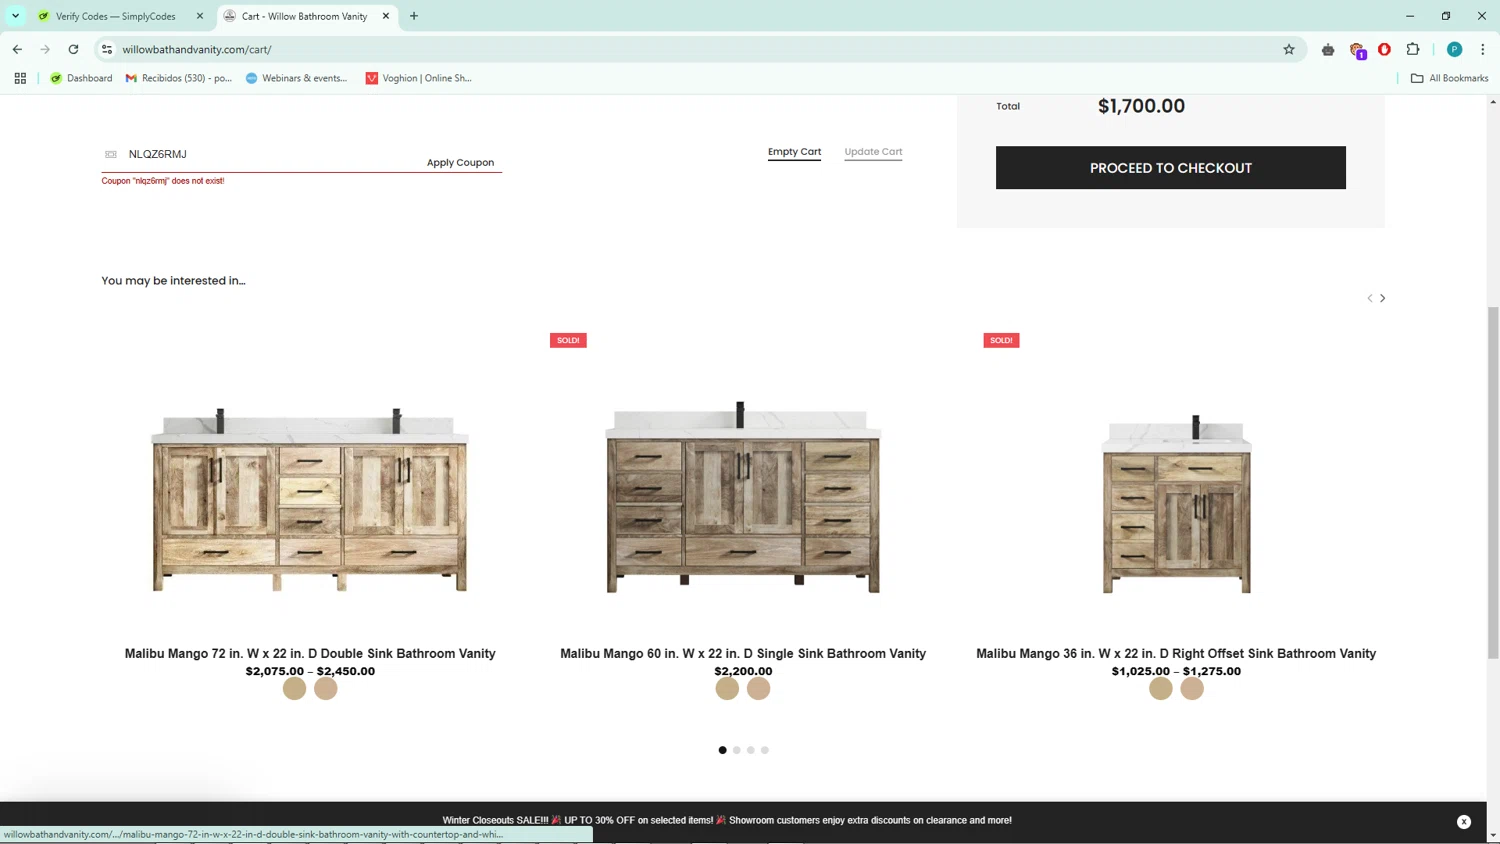Click the scrollbar down arrow

point(1493,835)
